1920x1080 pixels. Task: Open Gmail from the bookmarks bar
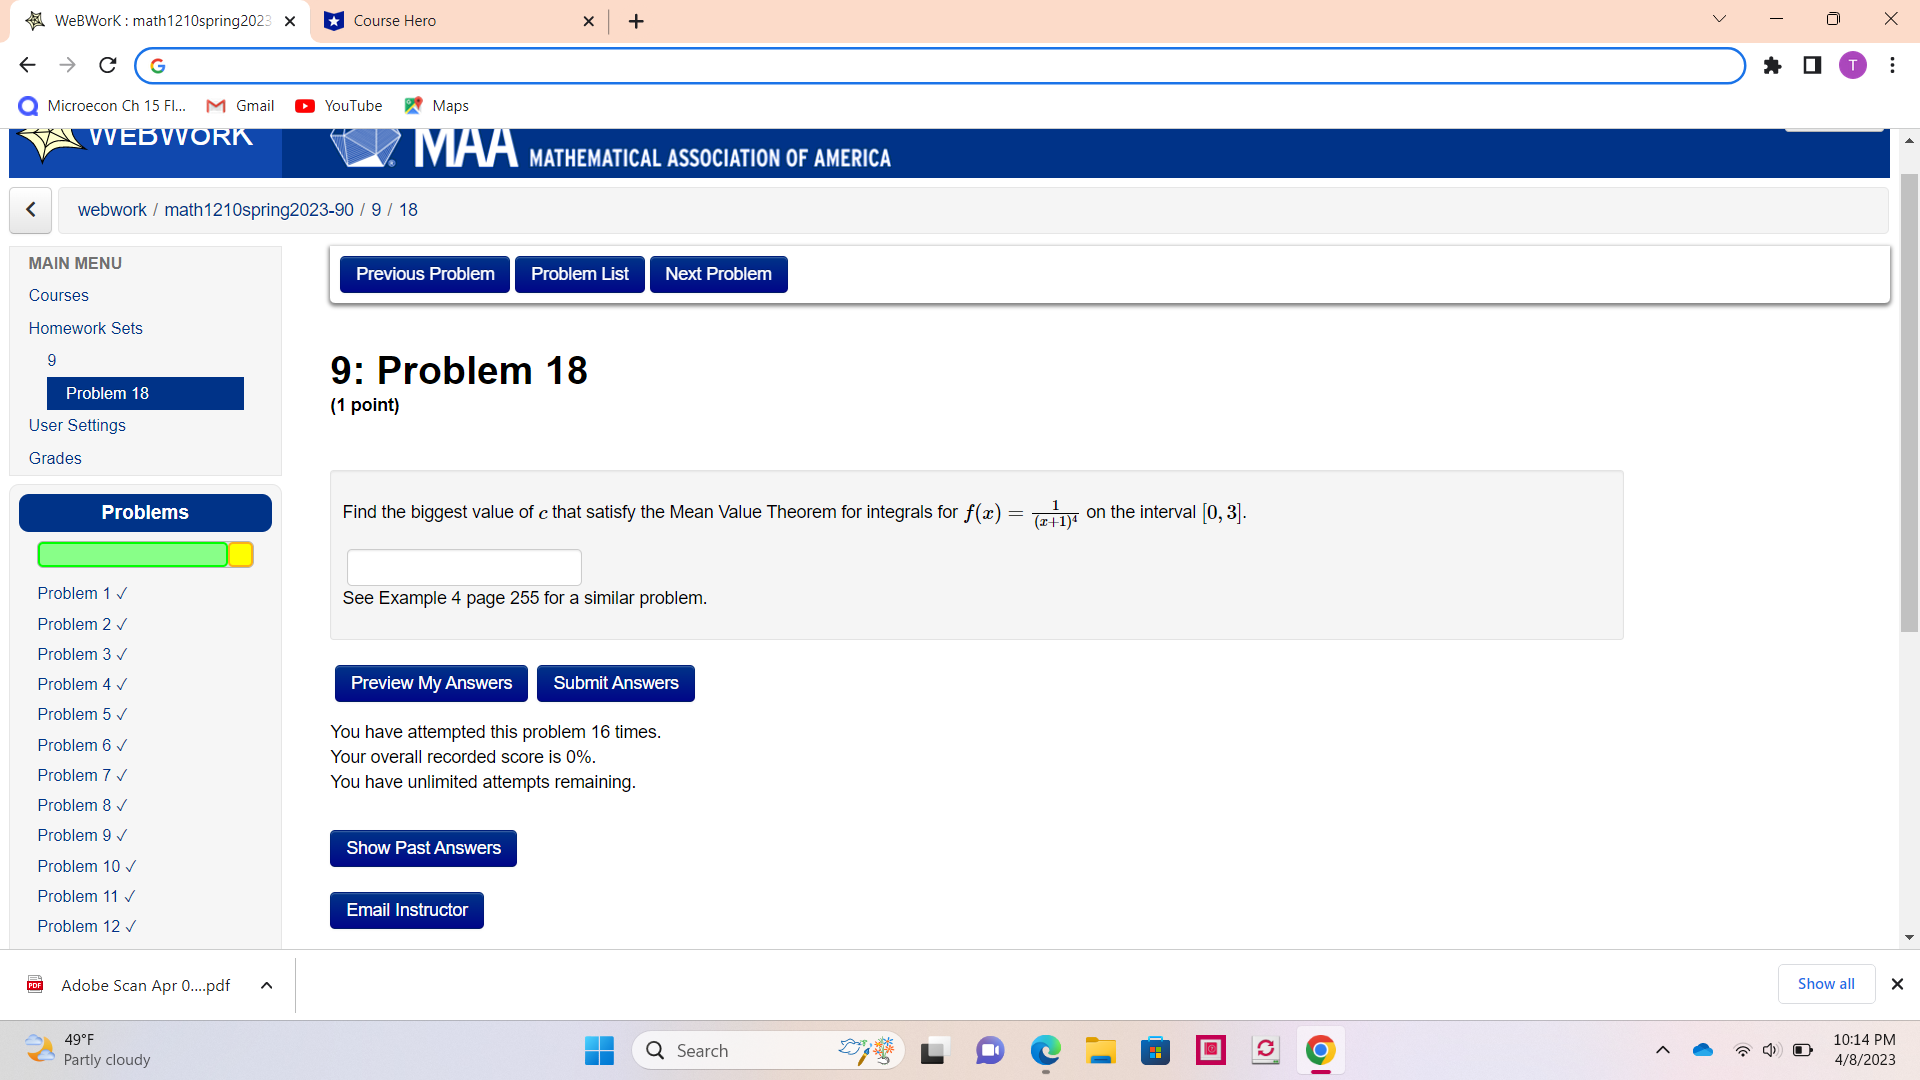pos(240,105)
